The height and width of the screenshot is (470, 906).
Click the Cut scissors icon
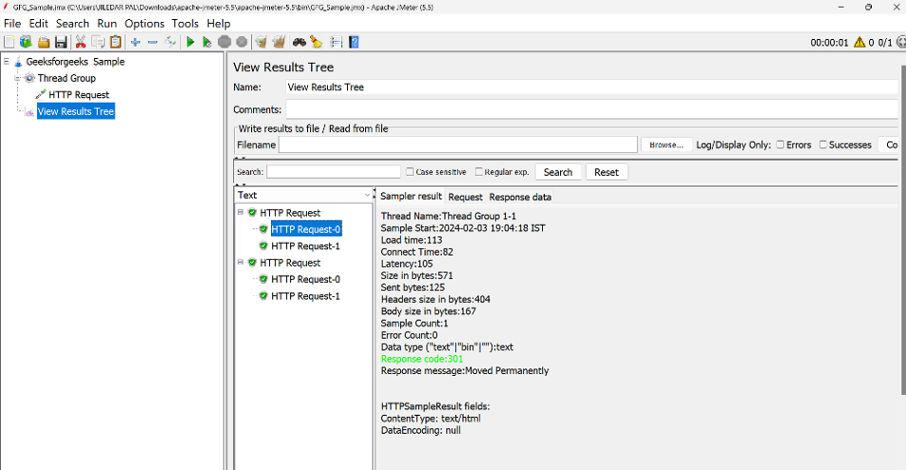point(80,42)
